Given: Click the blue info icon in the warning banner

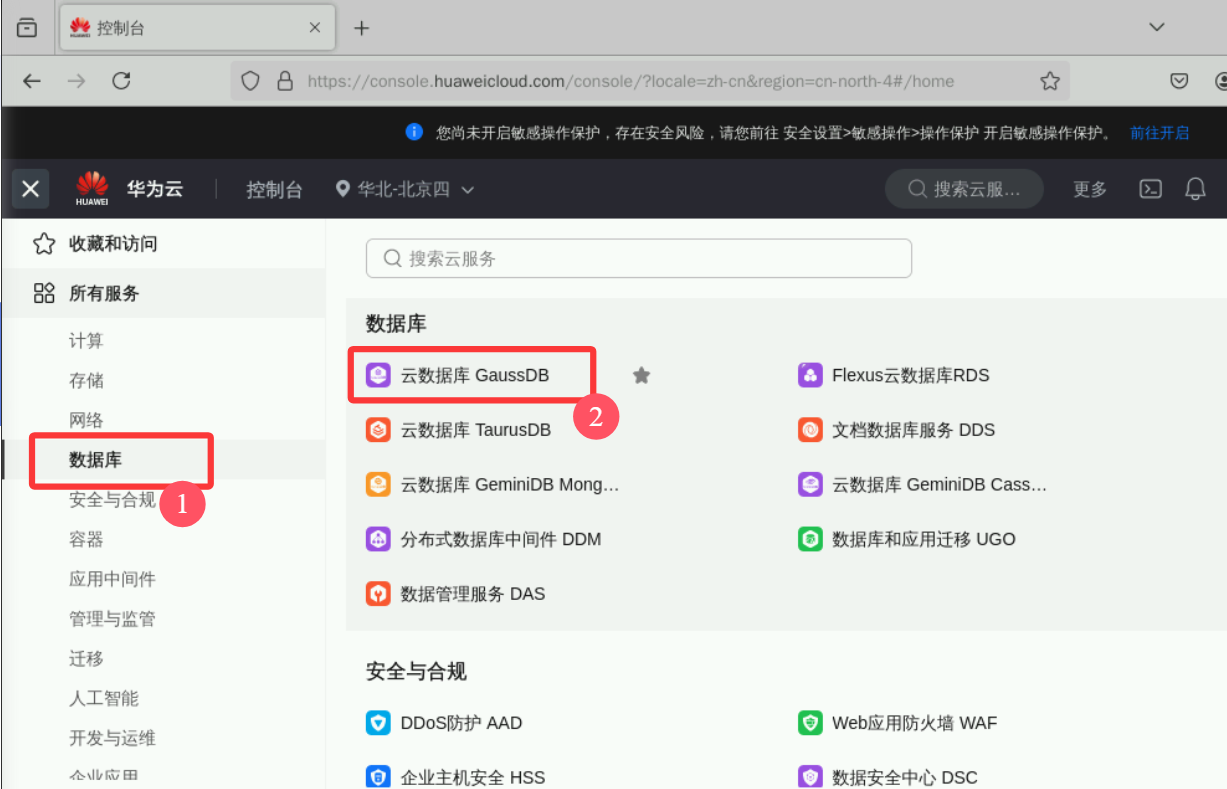Looking at the screenshot, I should coord(415,132).
